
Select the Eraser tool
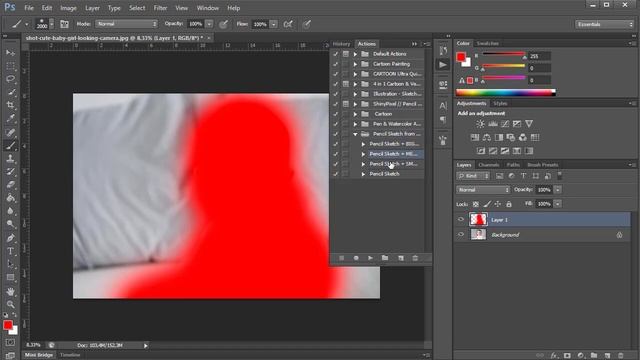pos(11,184)
